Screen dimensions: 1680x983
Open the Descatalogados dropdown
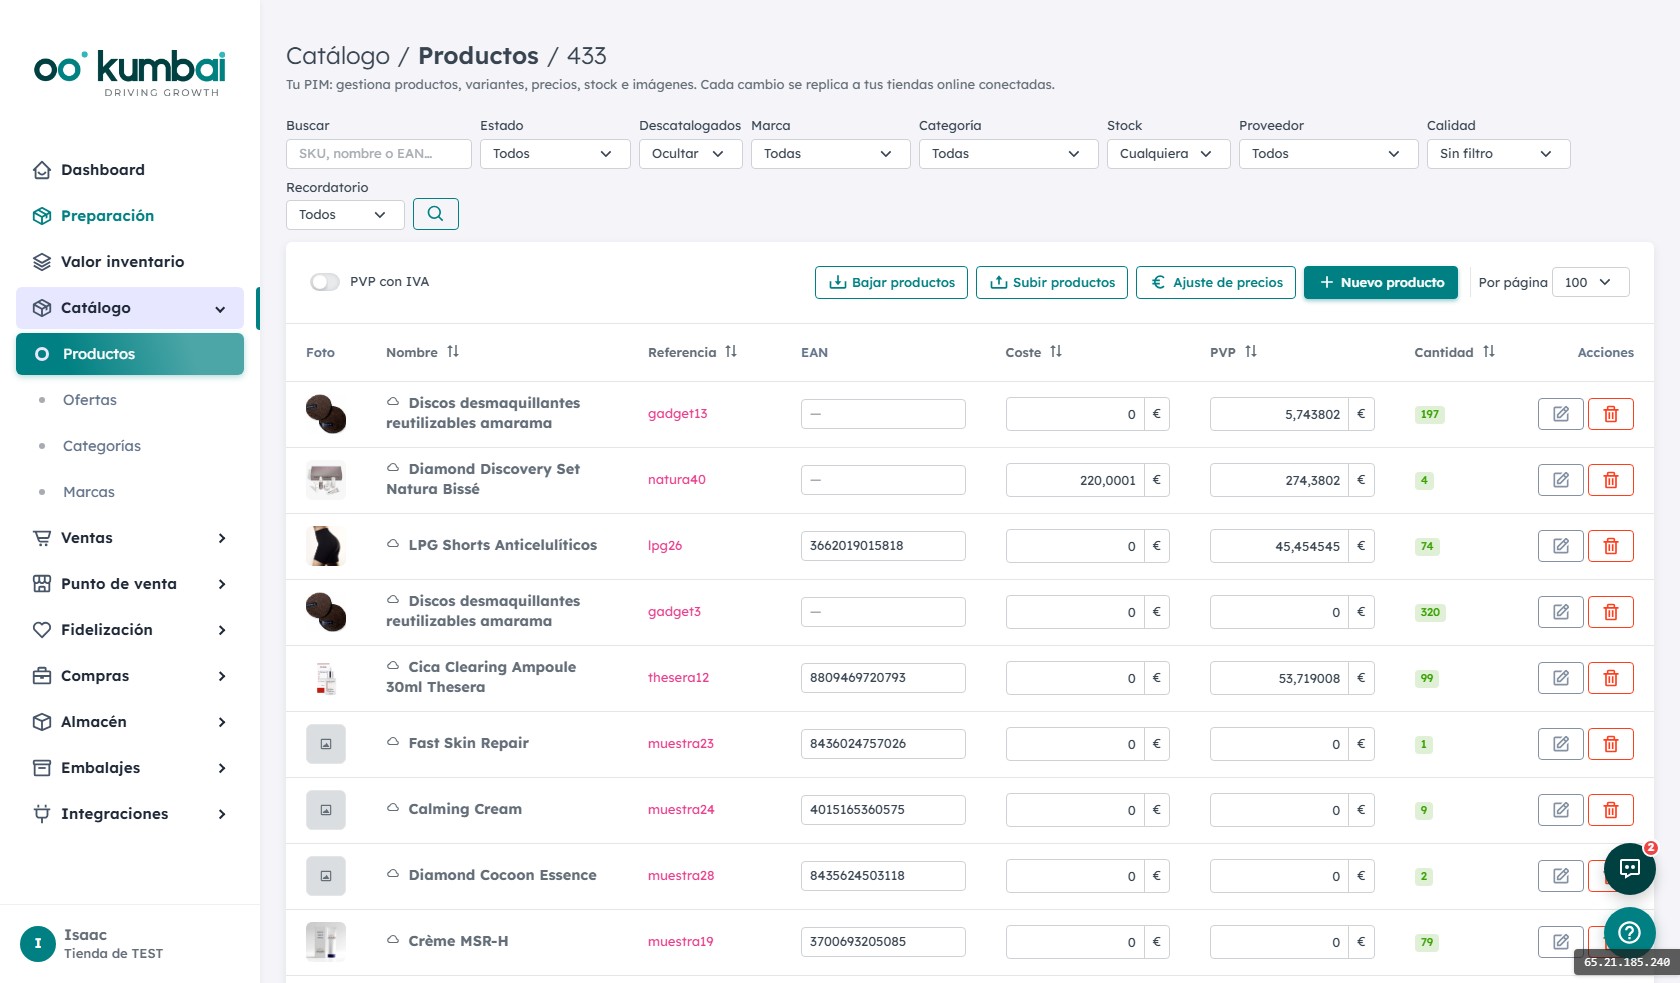690,154
